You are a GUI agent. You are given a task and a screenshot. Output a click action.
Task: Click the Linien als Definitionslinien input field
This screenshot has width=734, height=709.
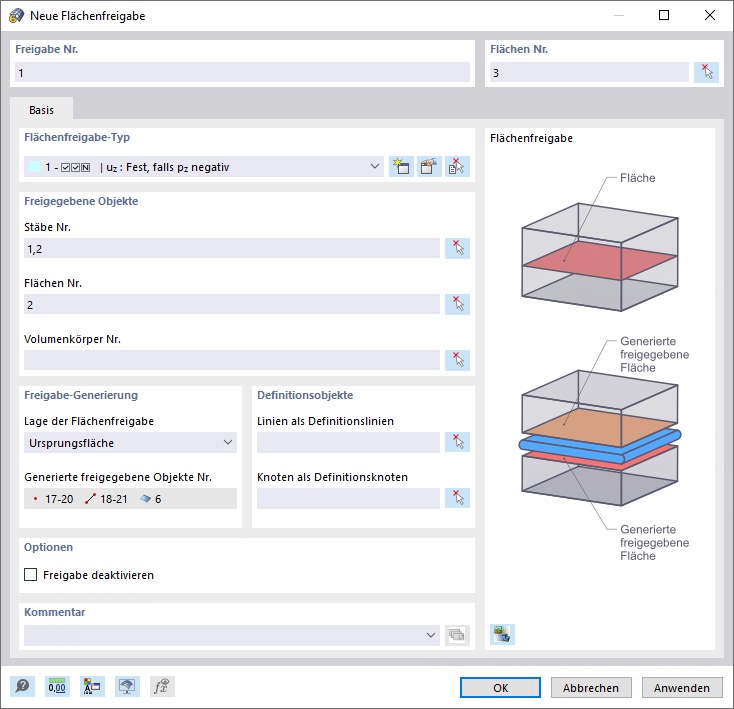tap(348, 443)
